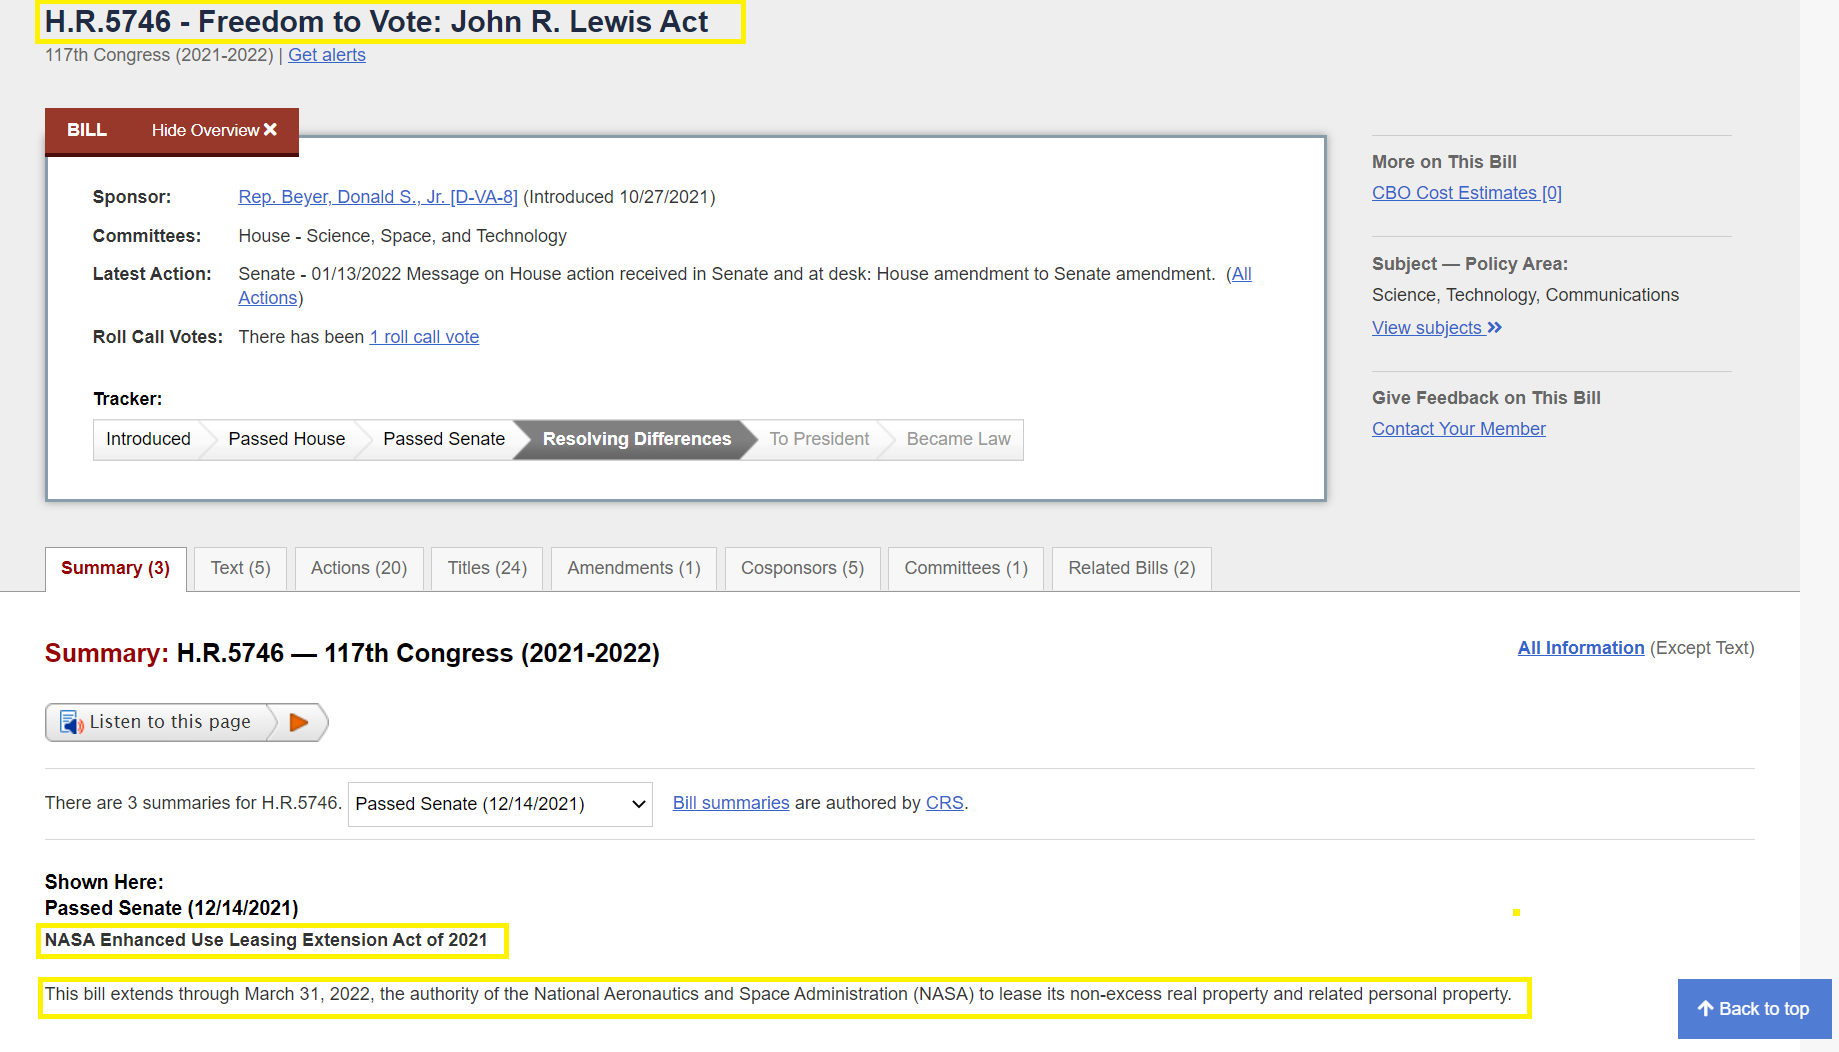This screenshot has width=1839, height=1052.
Task: Open the All Information link
Action: point(1581,648)
